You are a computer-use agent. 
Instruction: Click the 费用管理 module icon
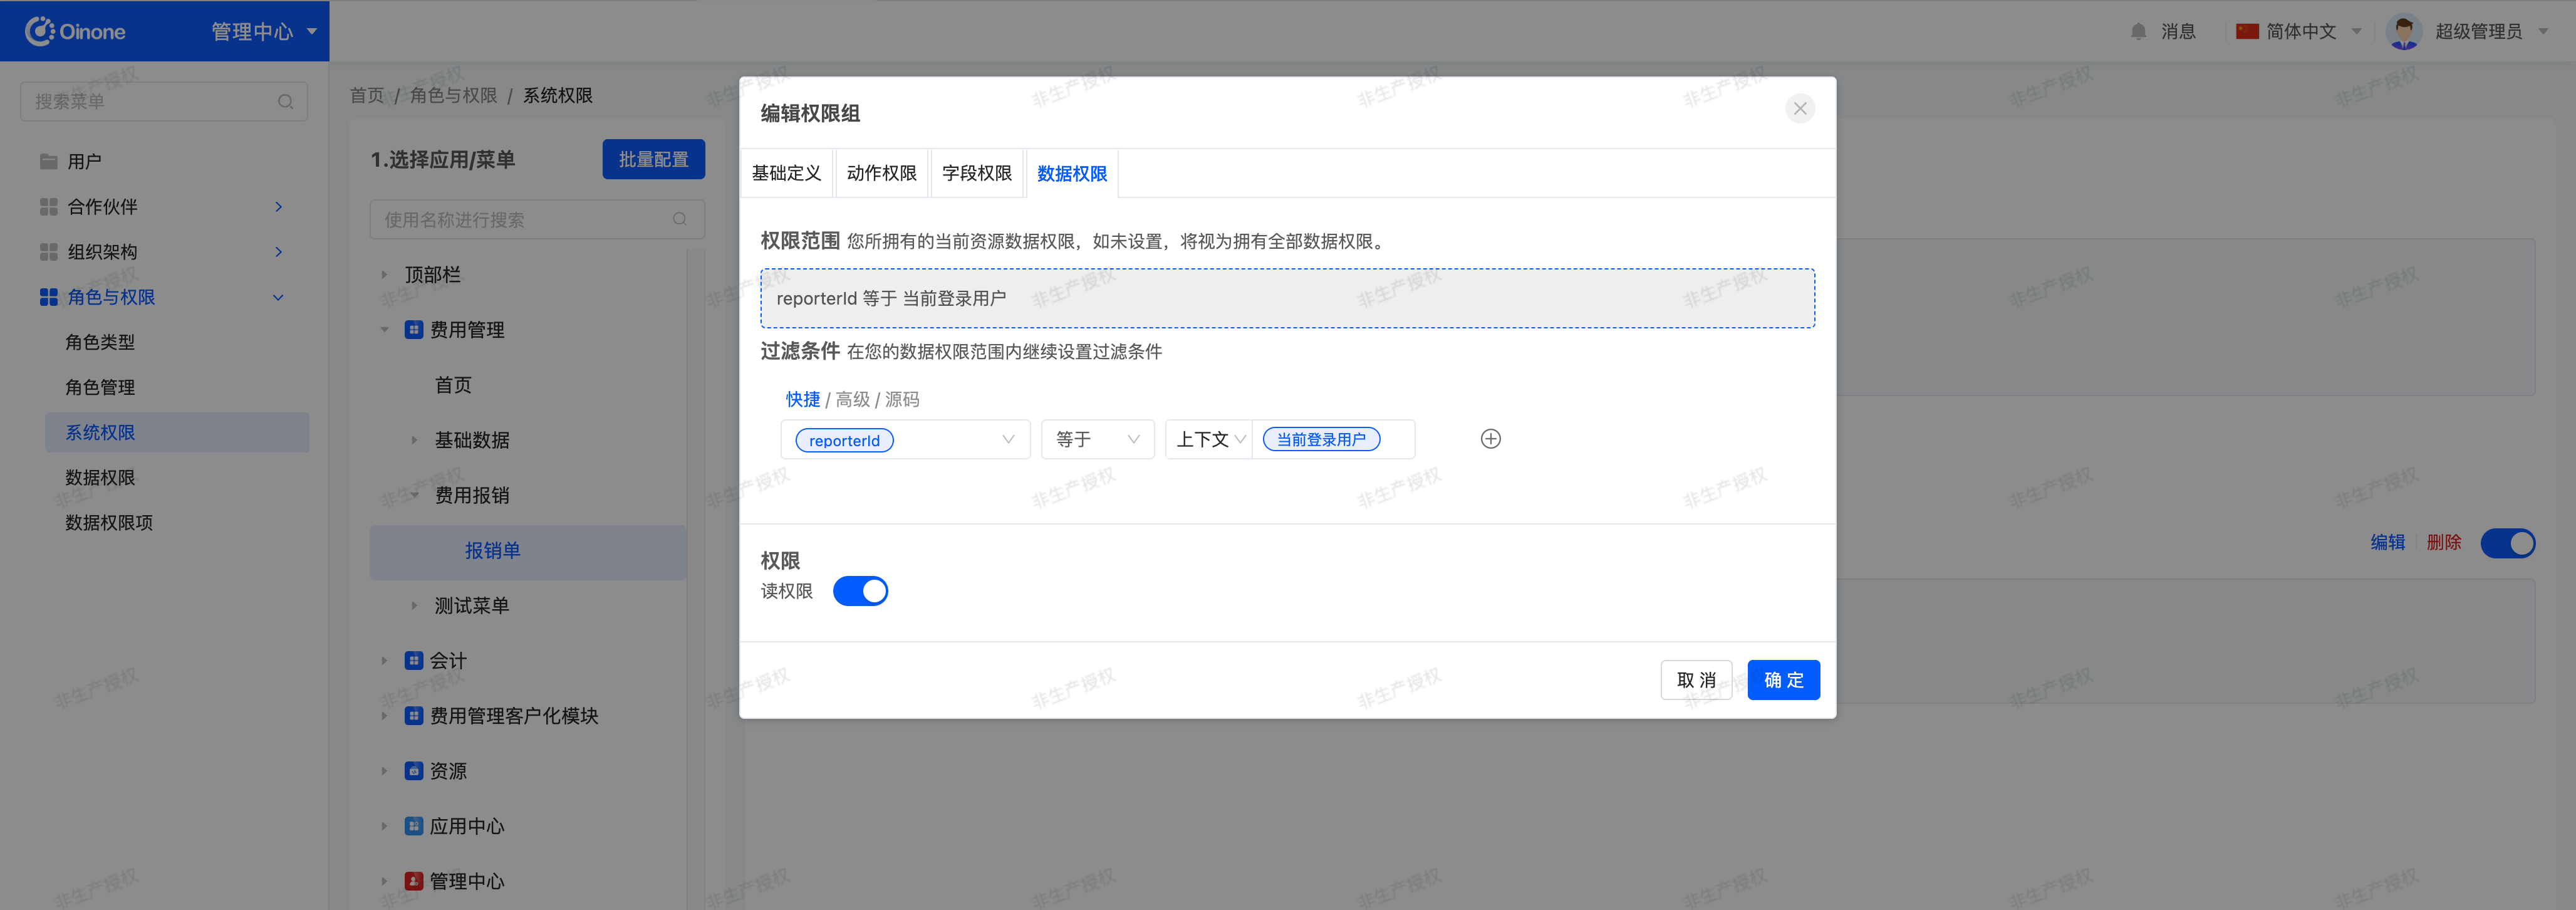[x=413, y=330]
